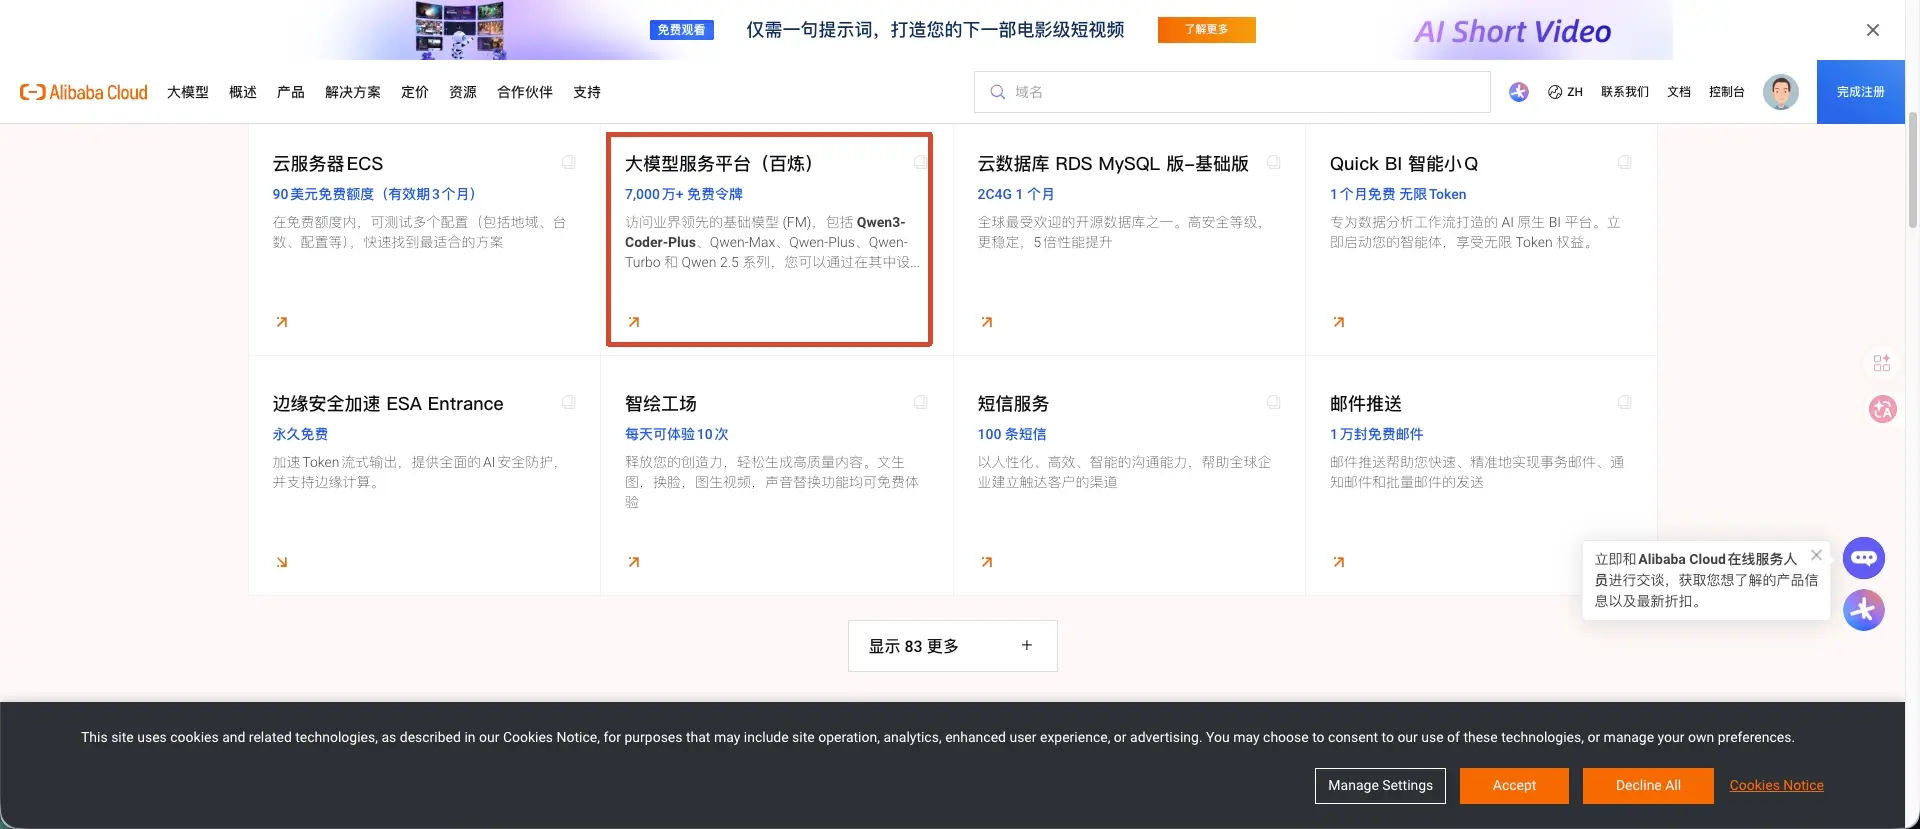This screenshot has width=1920, height=829.
Task: Expand the 显示 83 更多 list
Action: pyautogui.click(x=953, y=646)
